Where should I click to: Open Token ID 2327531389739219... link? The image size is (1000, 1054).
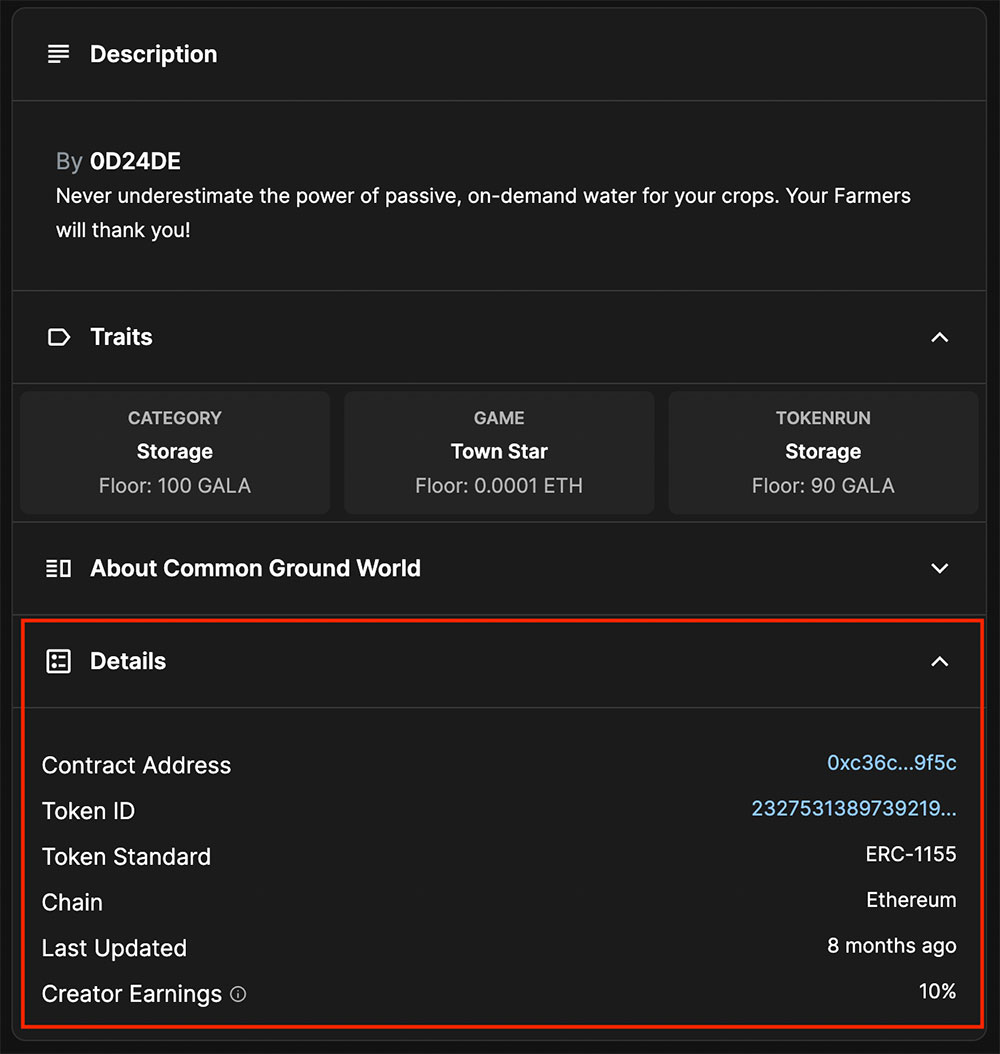(853, 808)
